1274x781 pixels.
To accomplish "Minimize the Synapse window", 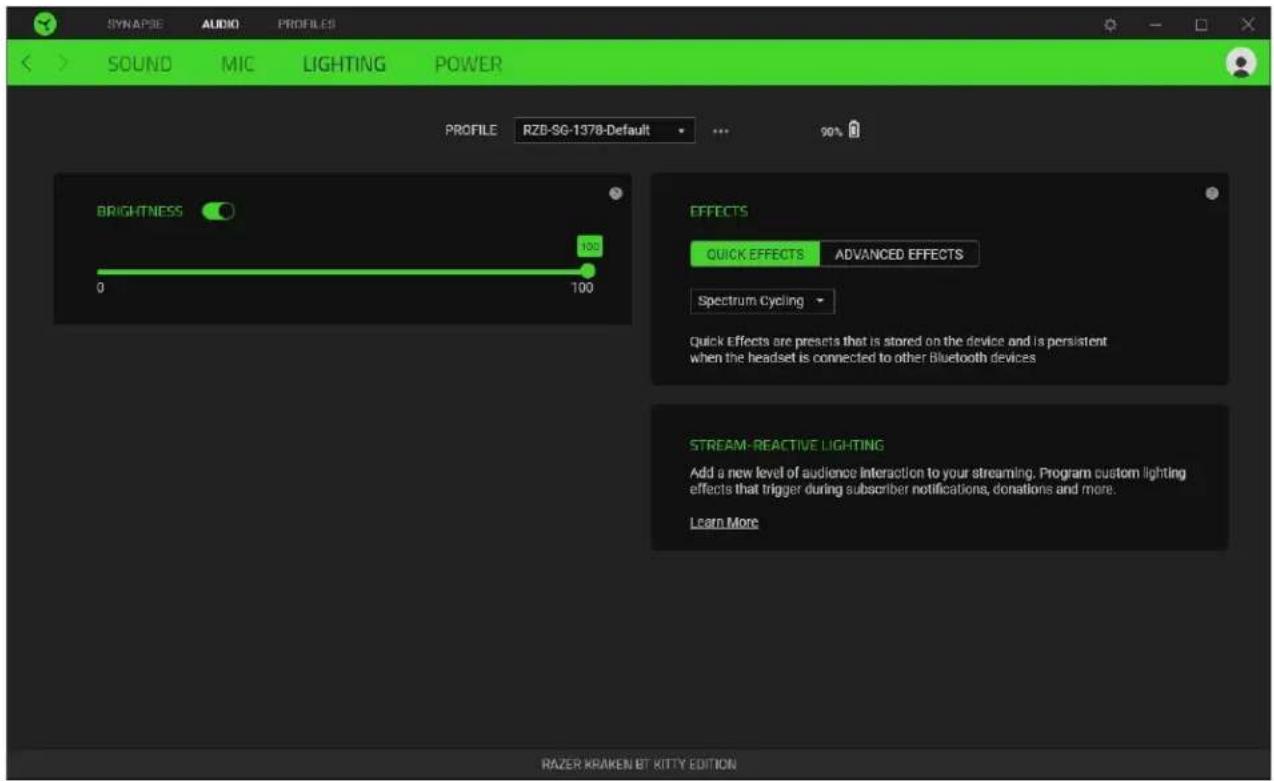I will (x=1155, y=24).
